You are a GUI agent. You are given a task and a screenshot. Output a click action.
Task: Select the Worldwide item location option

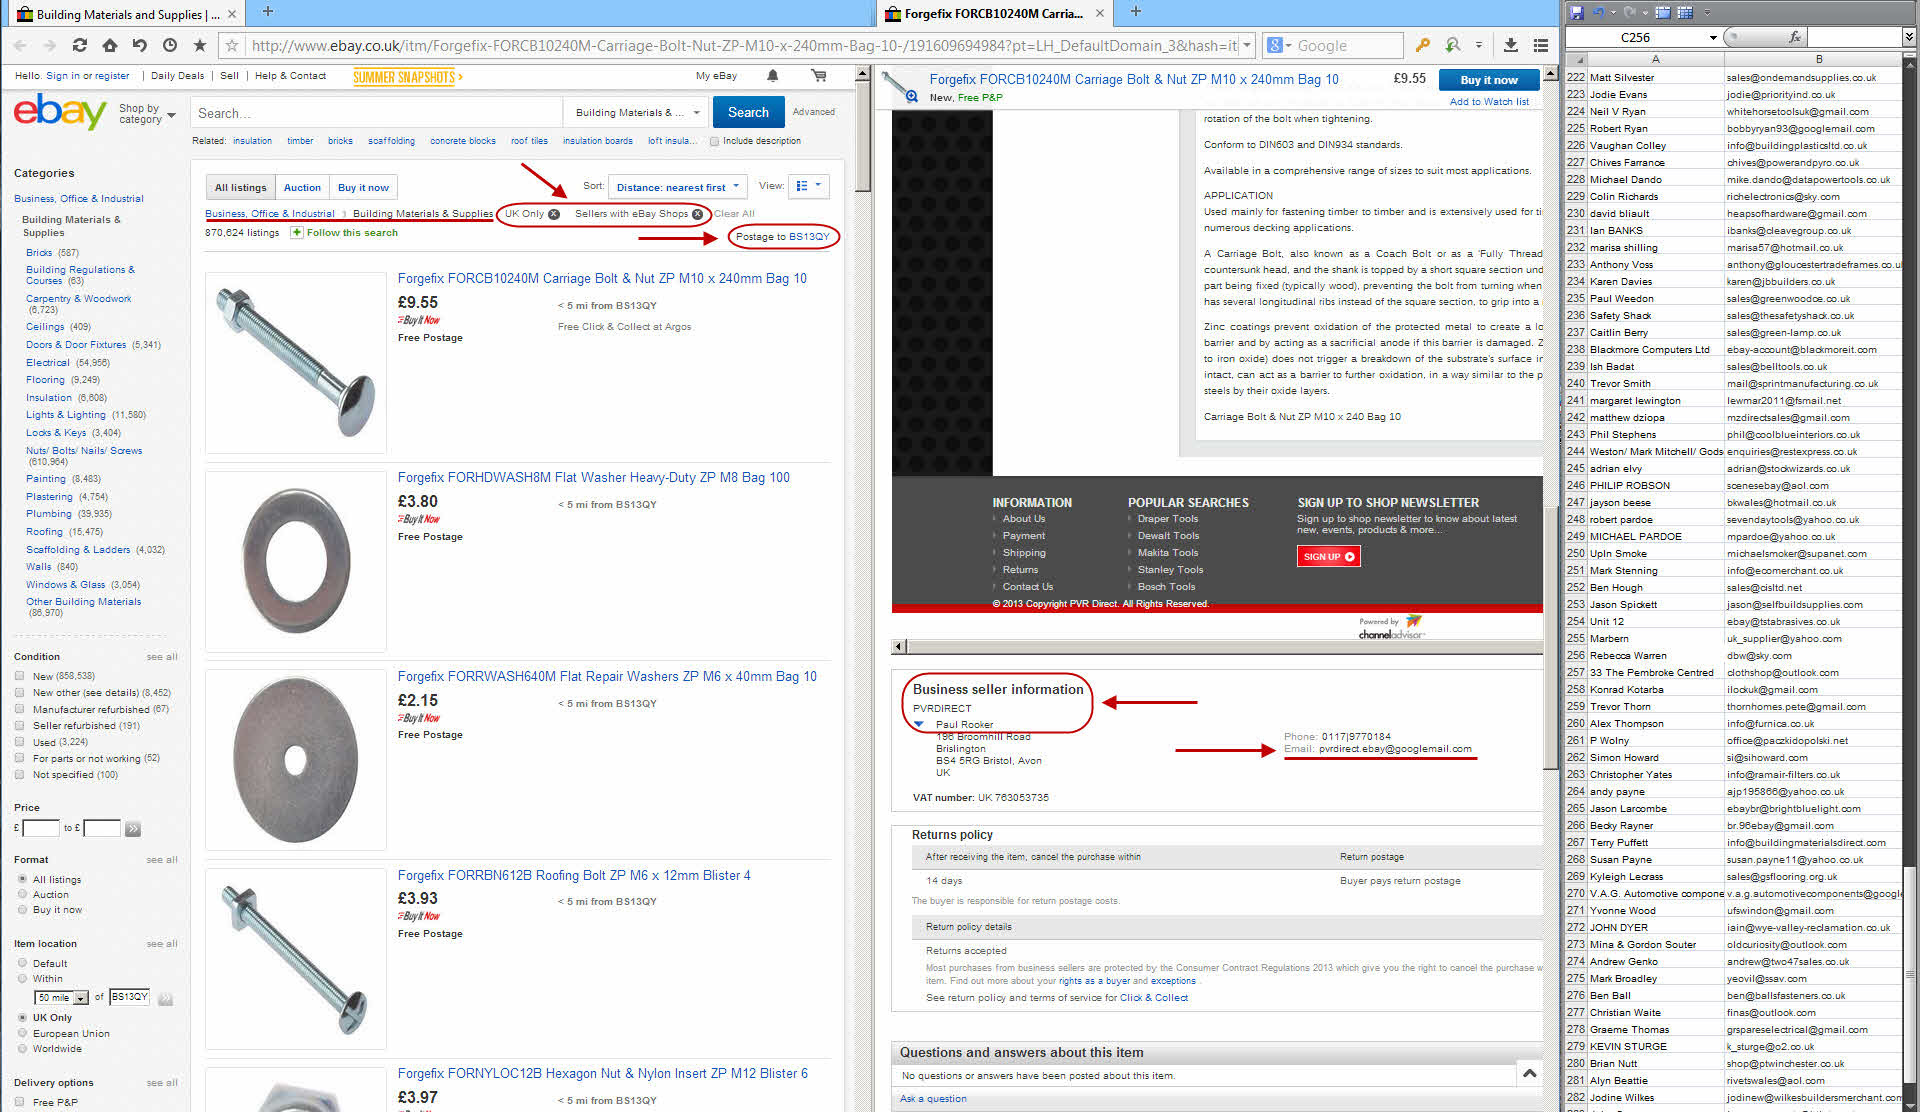(x=22, y=1049)
